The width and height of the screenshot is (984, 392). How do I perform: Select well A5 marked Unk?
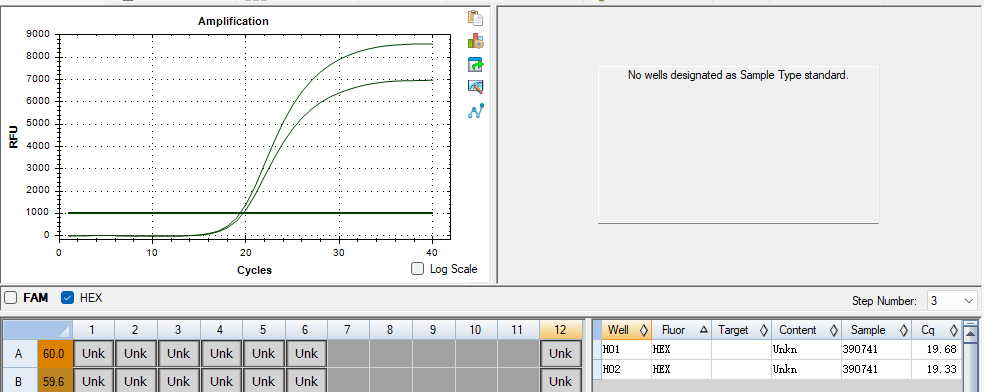coord(264,354)
